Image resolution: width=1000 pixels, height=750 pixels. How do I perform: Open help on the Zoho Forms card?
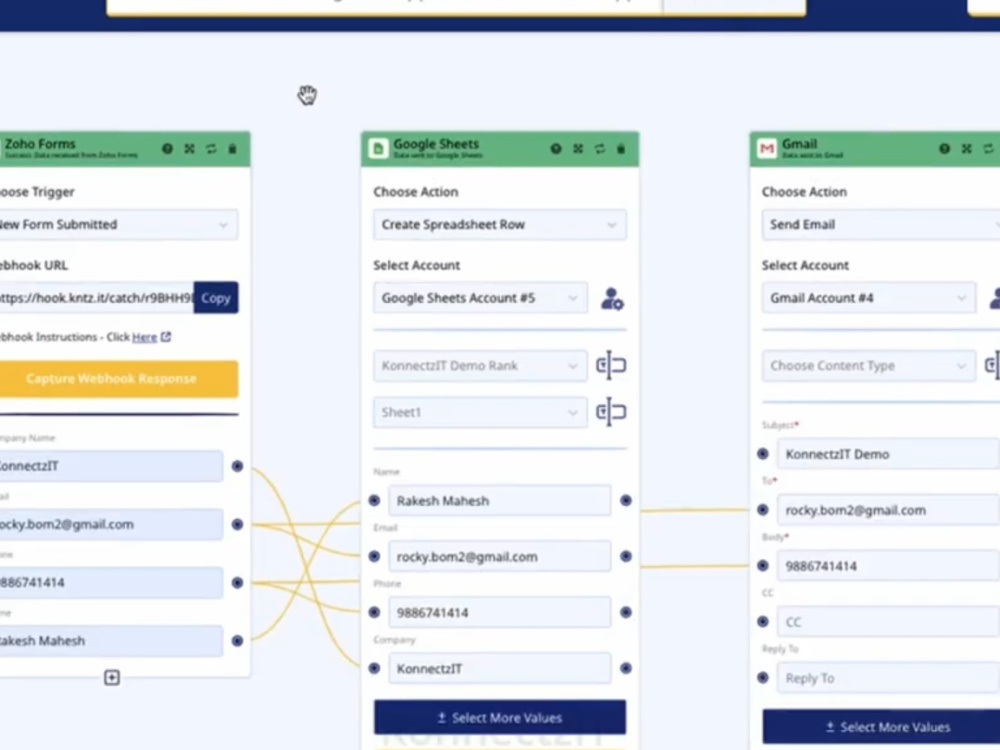pyautogui.click(x=167, y=149)
